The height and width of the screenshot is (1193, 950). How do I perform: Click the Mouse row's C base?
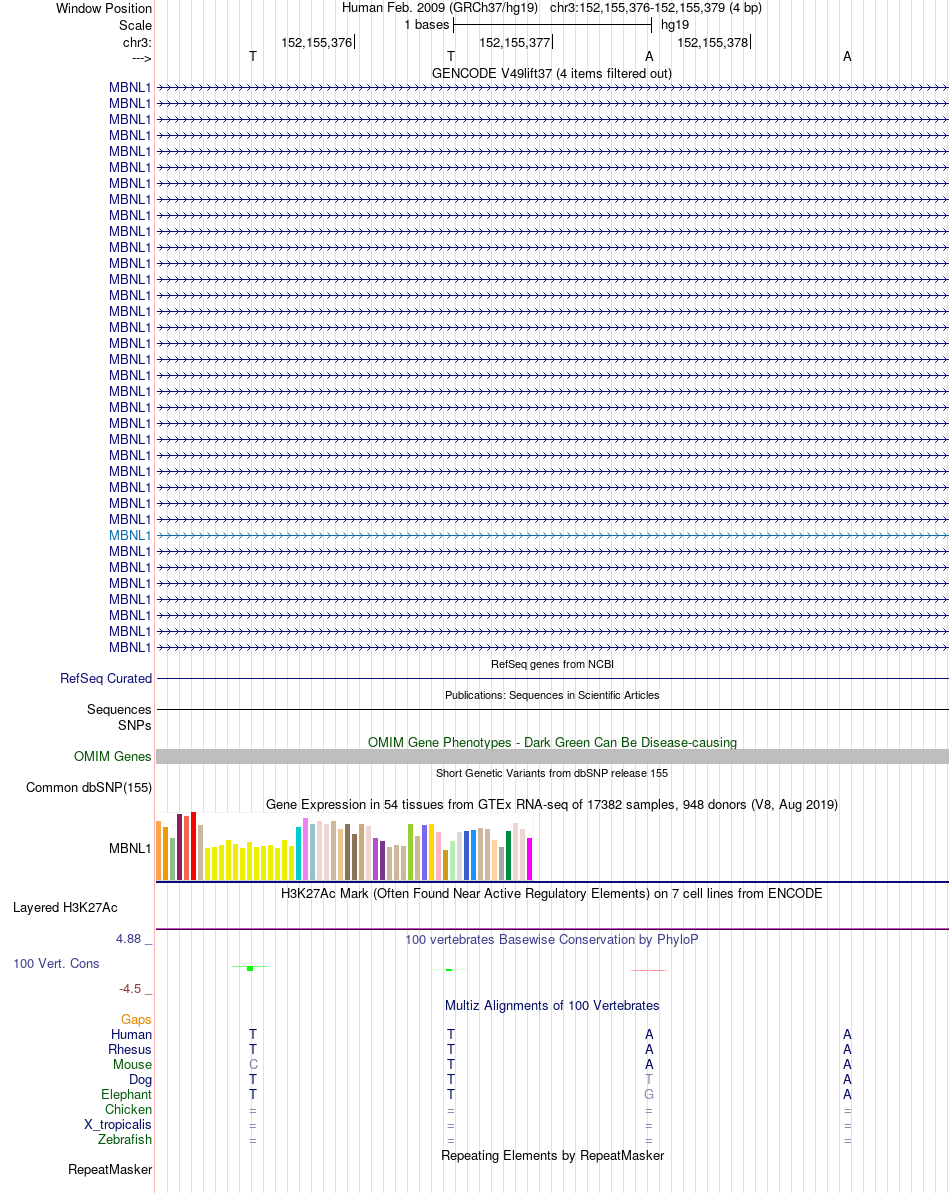(x=253, y=1064)
